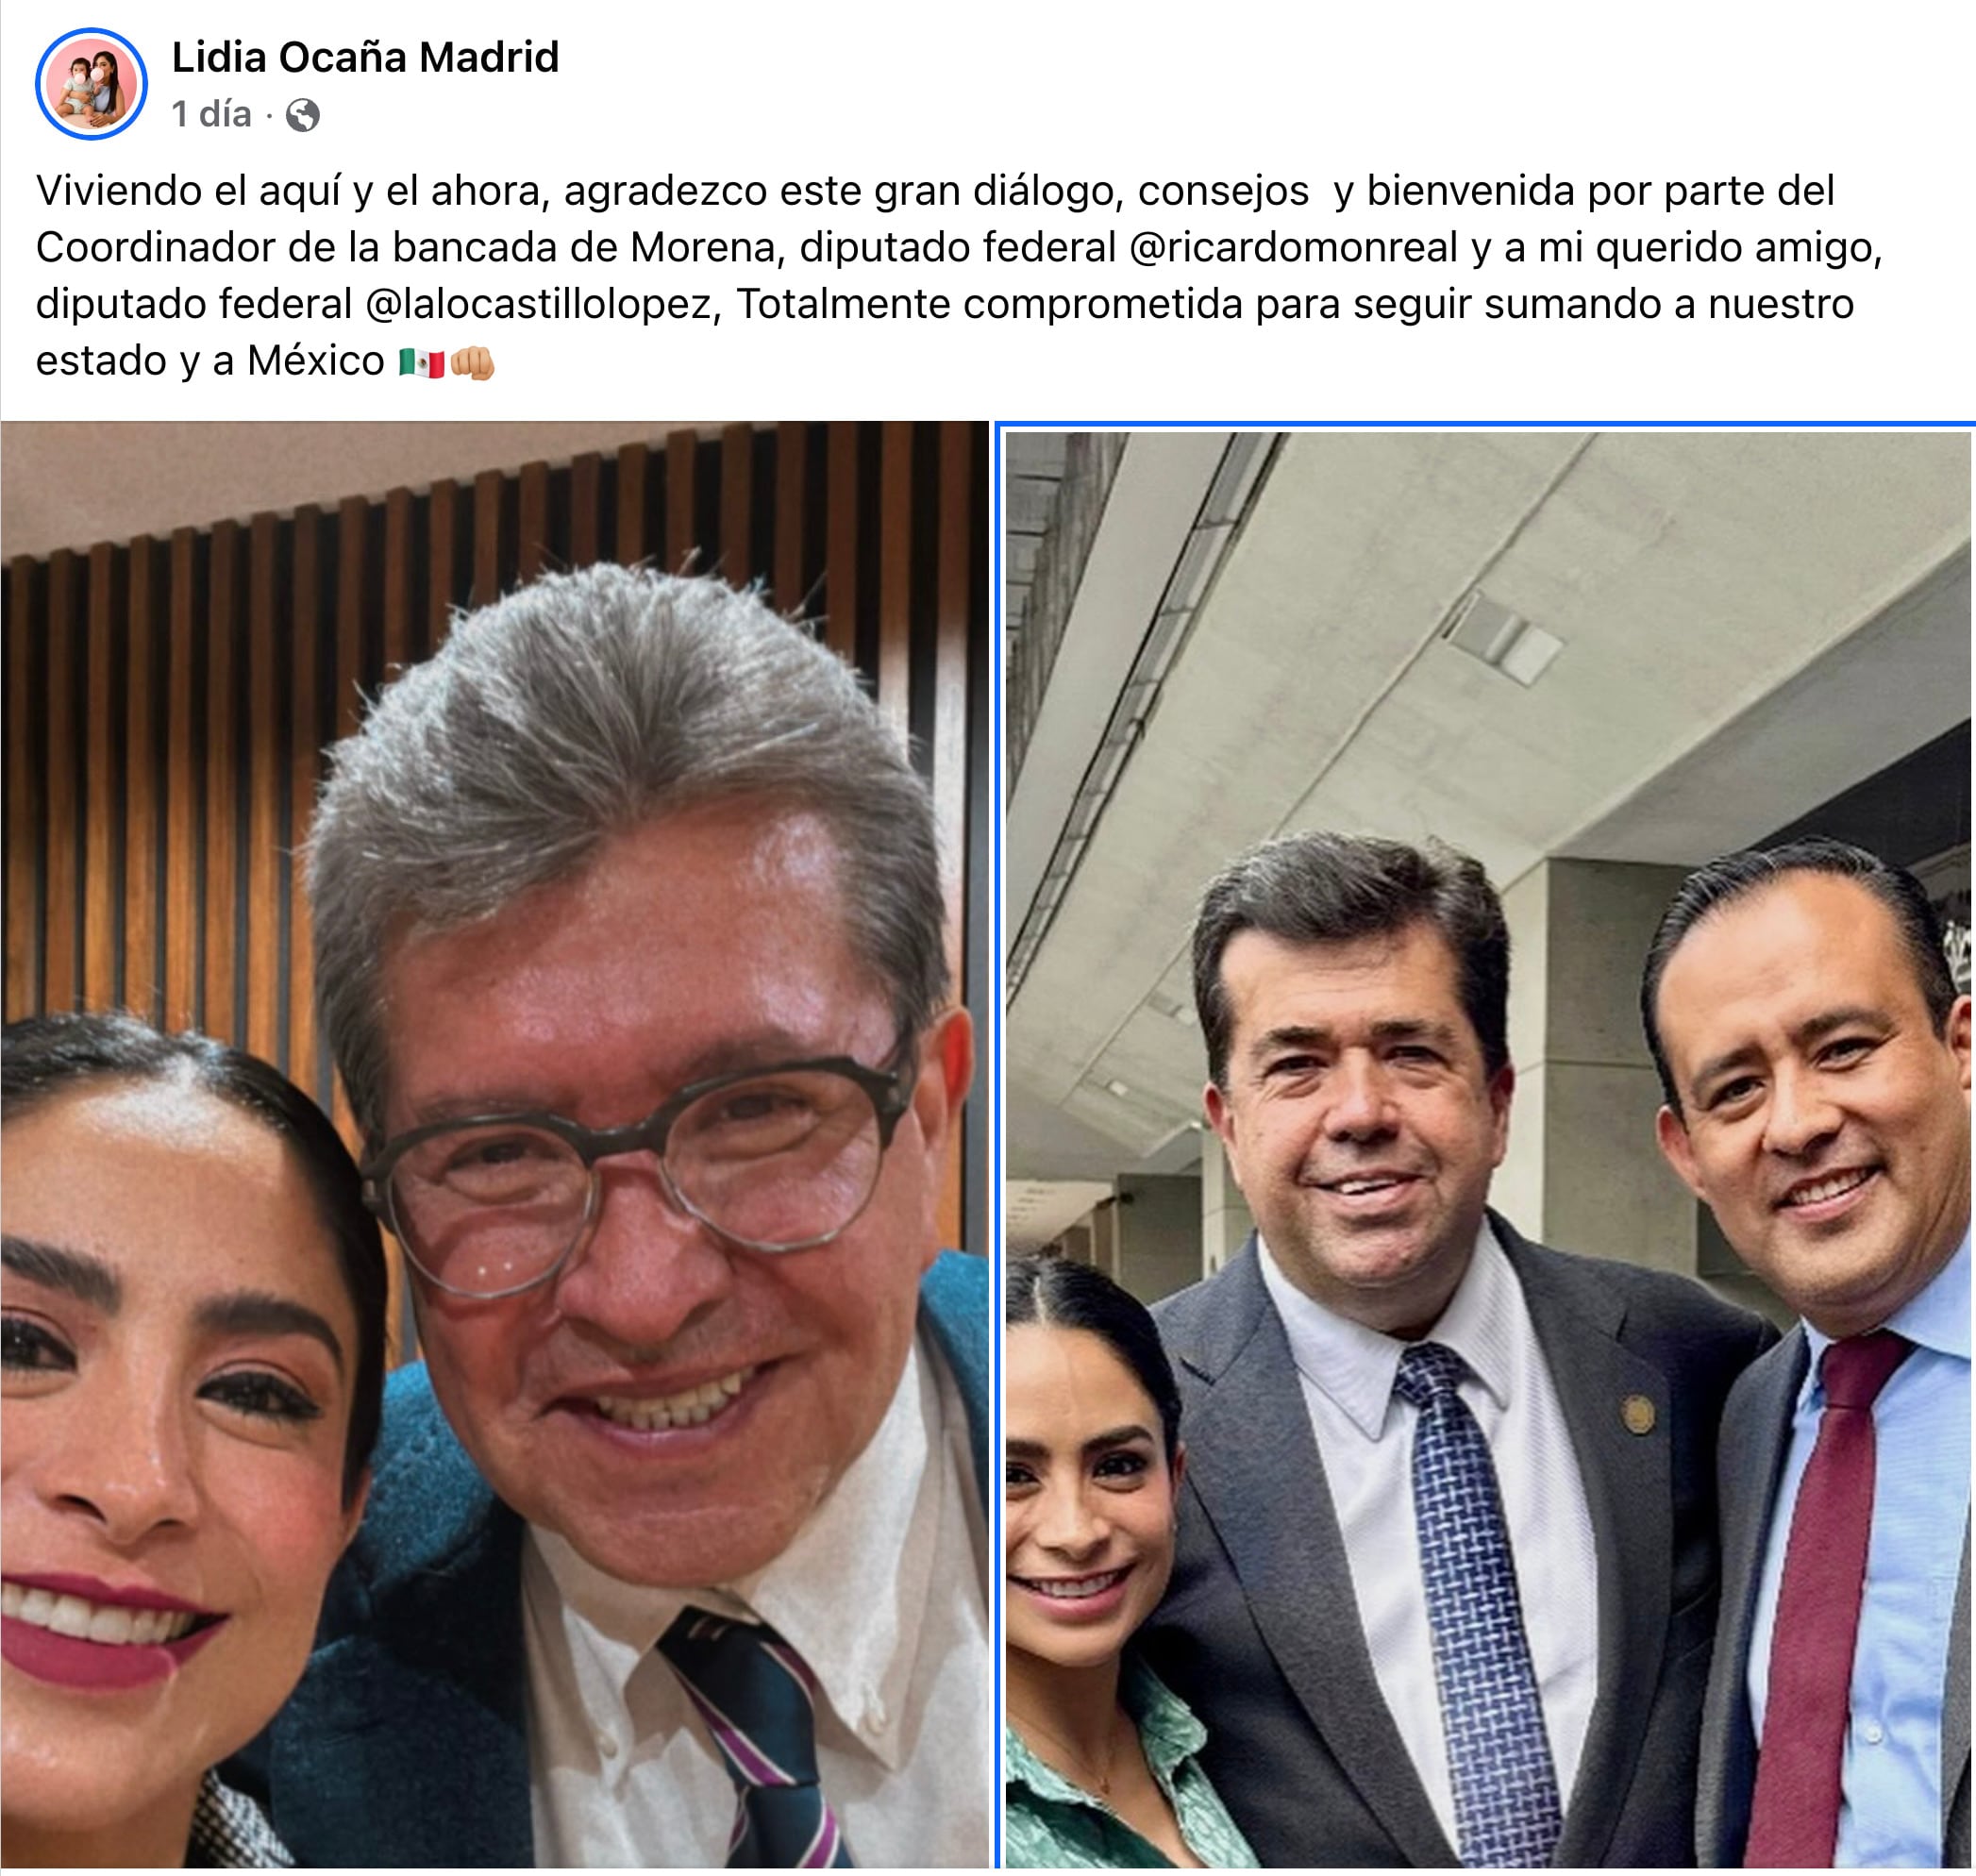1976x1876 pixels.
Task: Open the Lidia Ocaña Madrid name link
Action: point(365,57)
